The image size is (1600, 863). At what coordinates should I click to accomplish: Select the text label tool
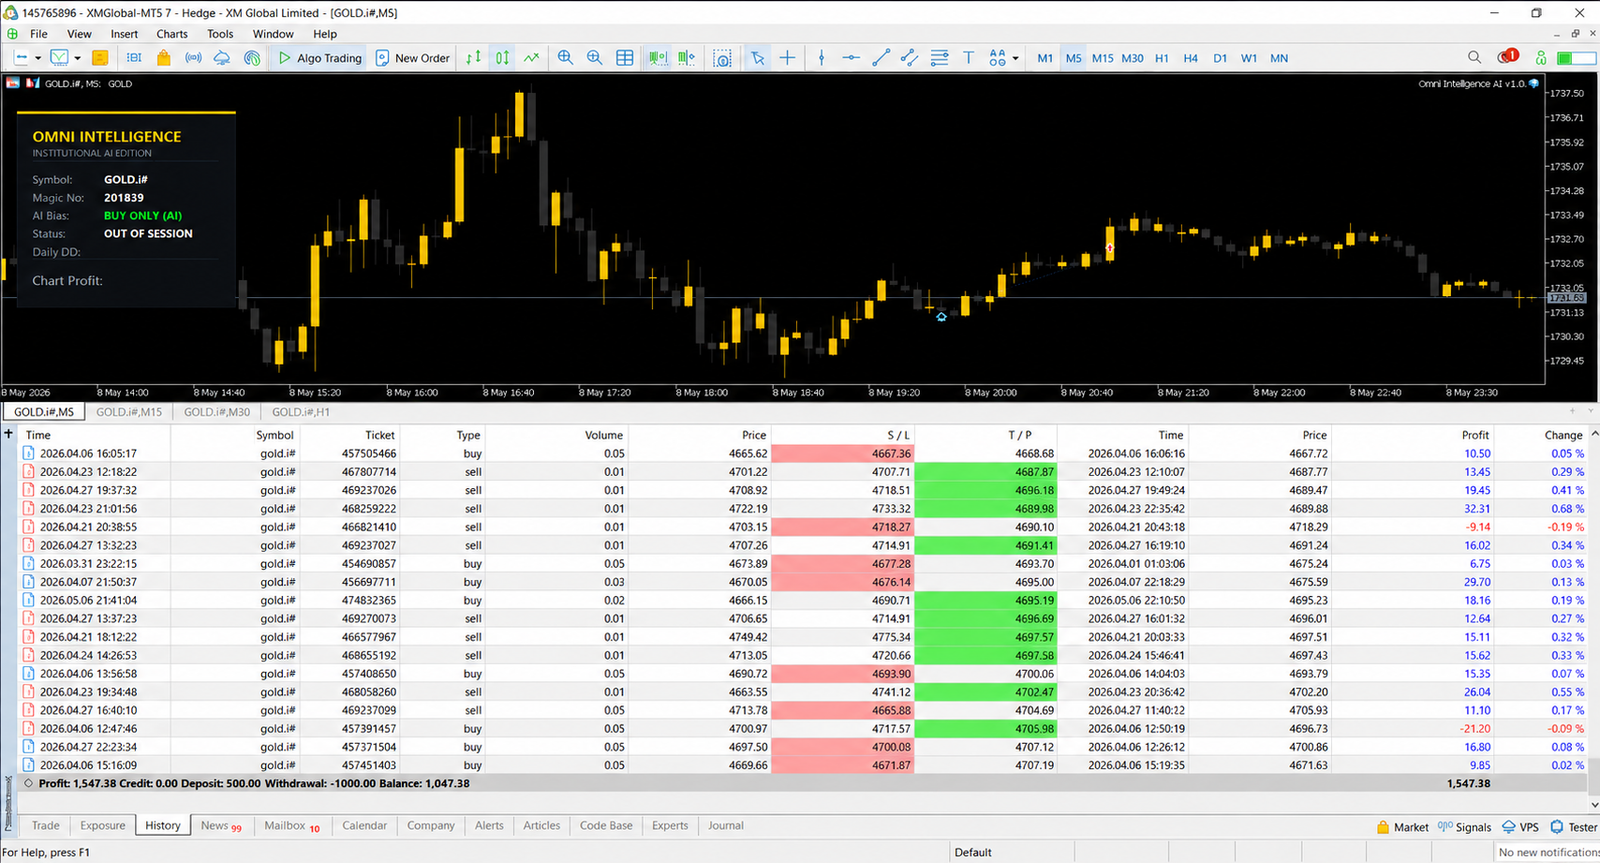pos(968,58)
